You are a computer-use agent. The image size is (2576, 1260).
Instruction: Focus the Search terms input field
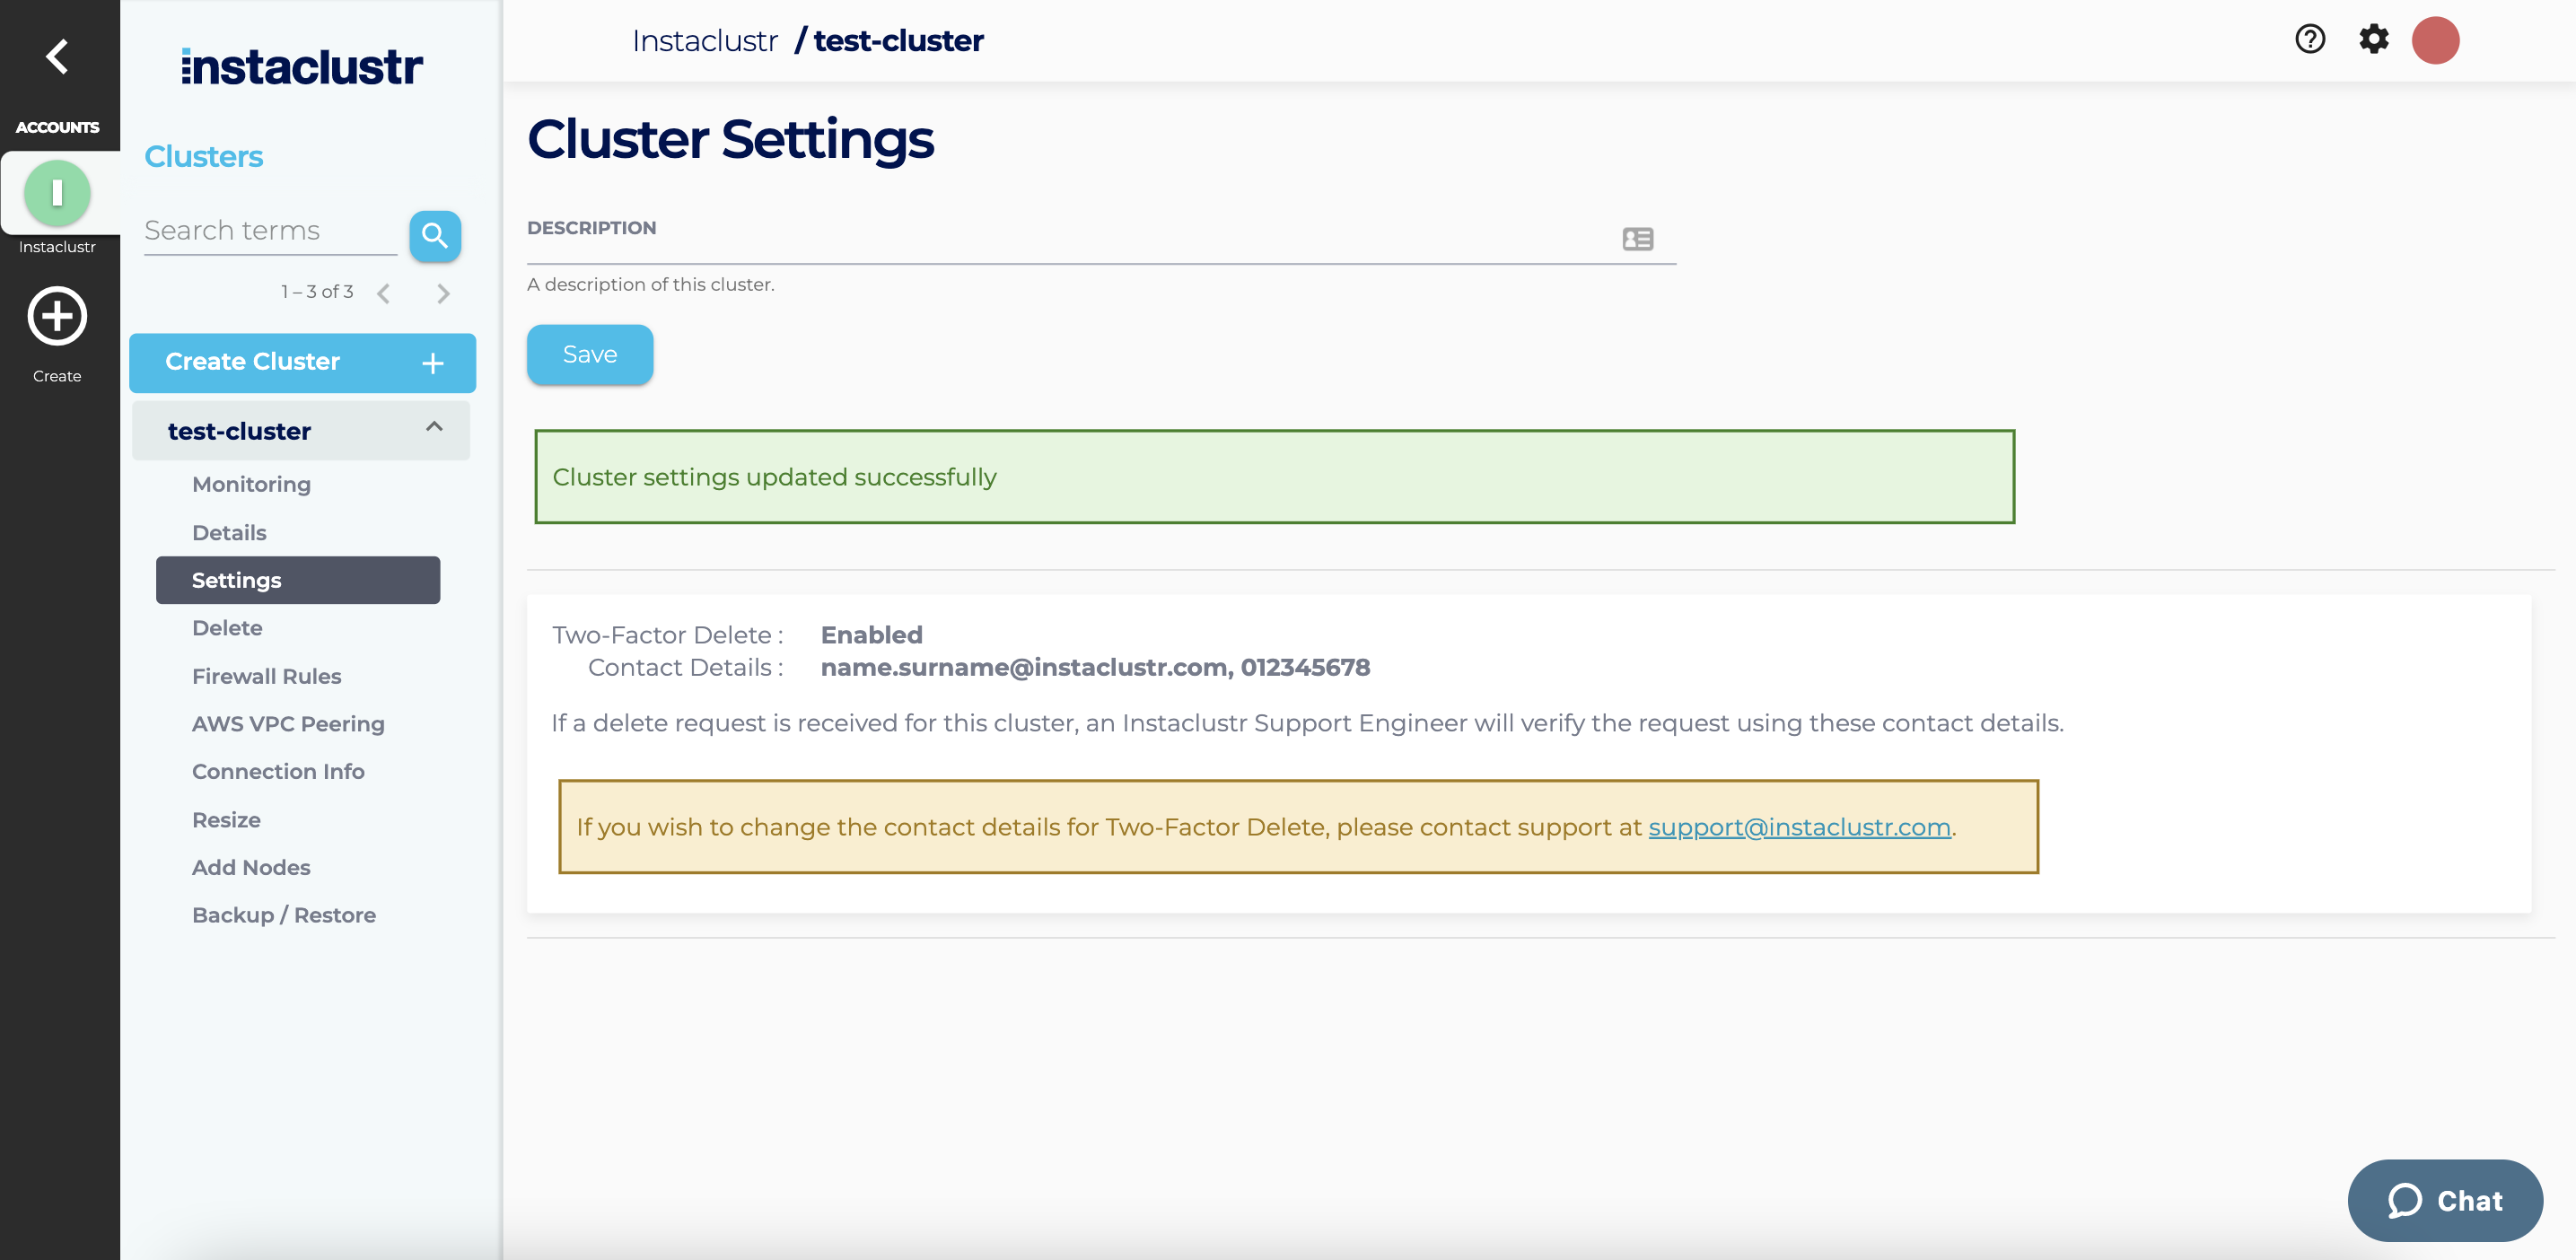tap(270, 231)
